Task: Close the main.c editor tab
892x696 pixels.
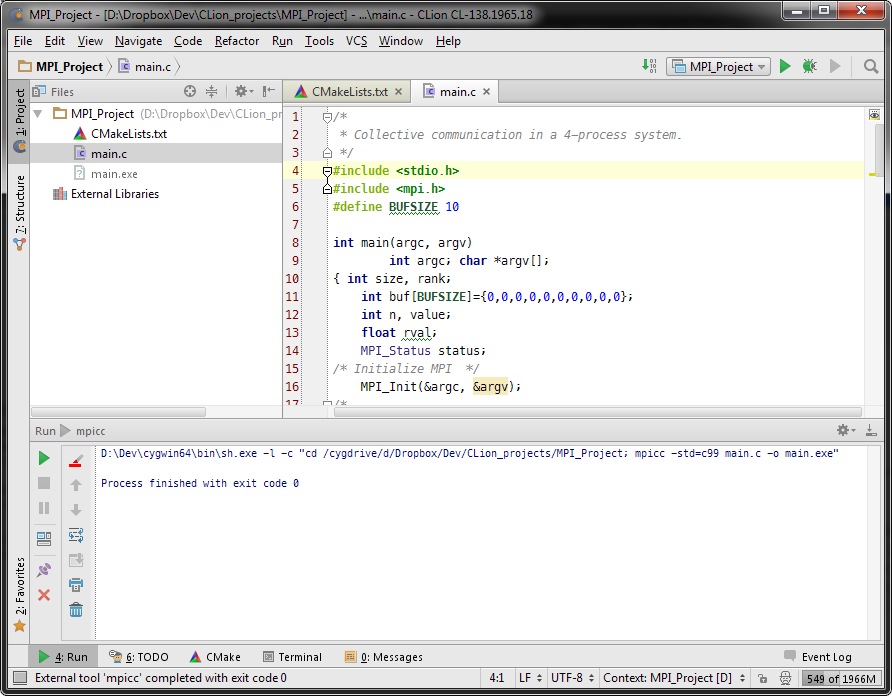Action: coord(486,92)
